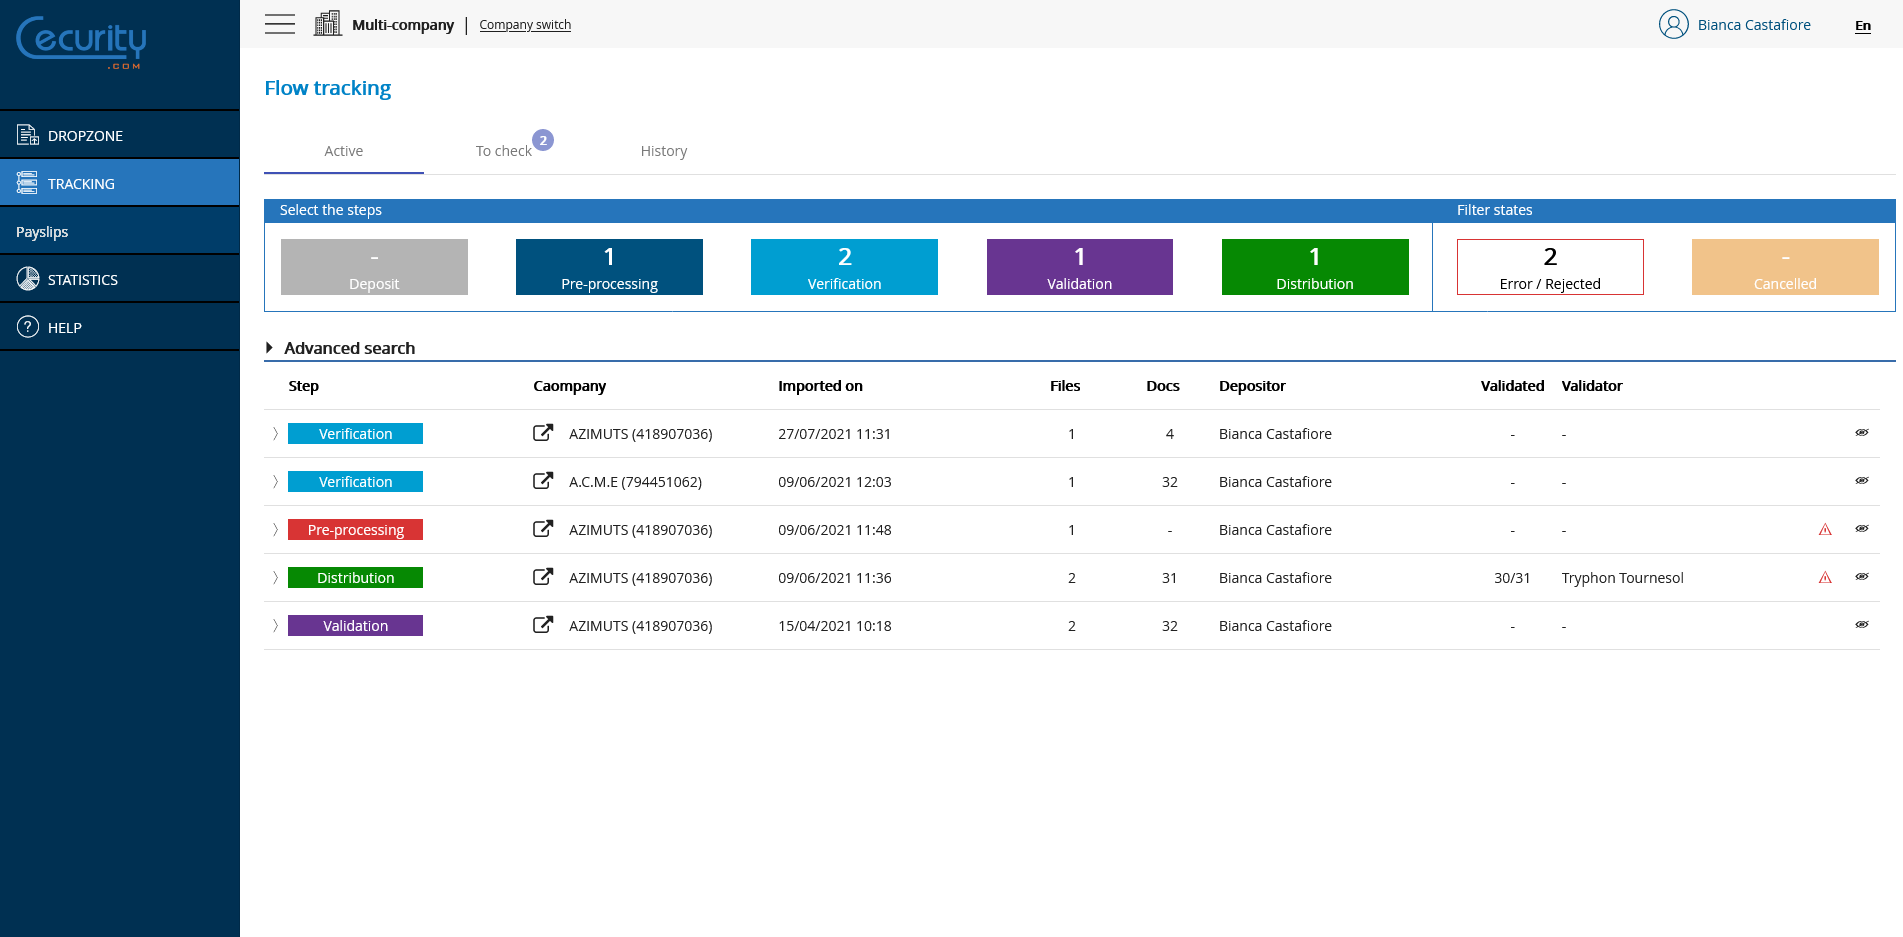This screenshot has height=937, width=1903.
Task: Click the Multi-company building icon
Action: (327, 22)
